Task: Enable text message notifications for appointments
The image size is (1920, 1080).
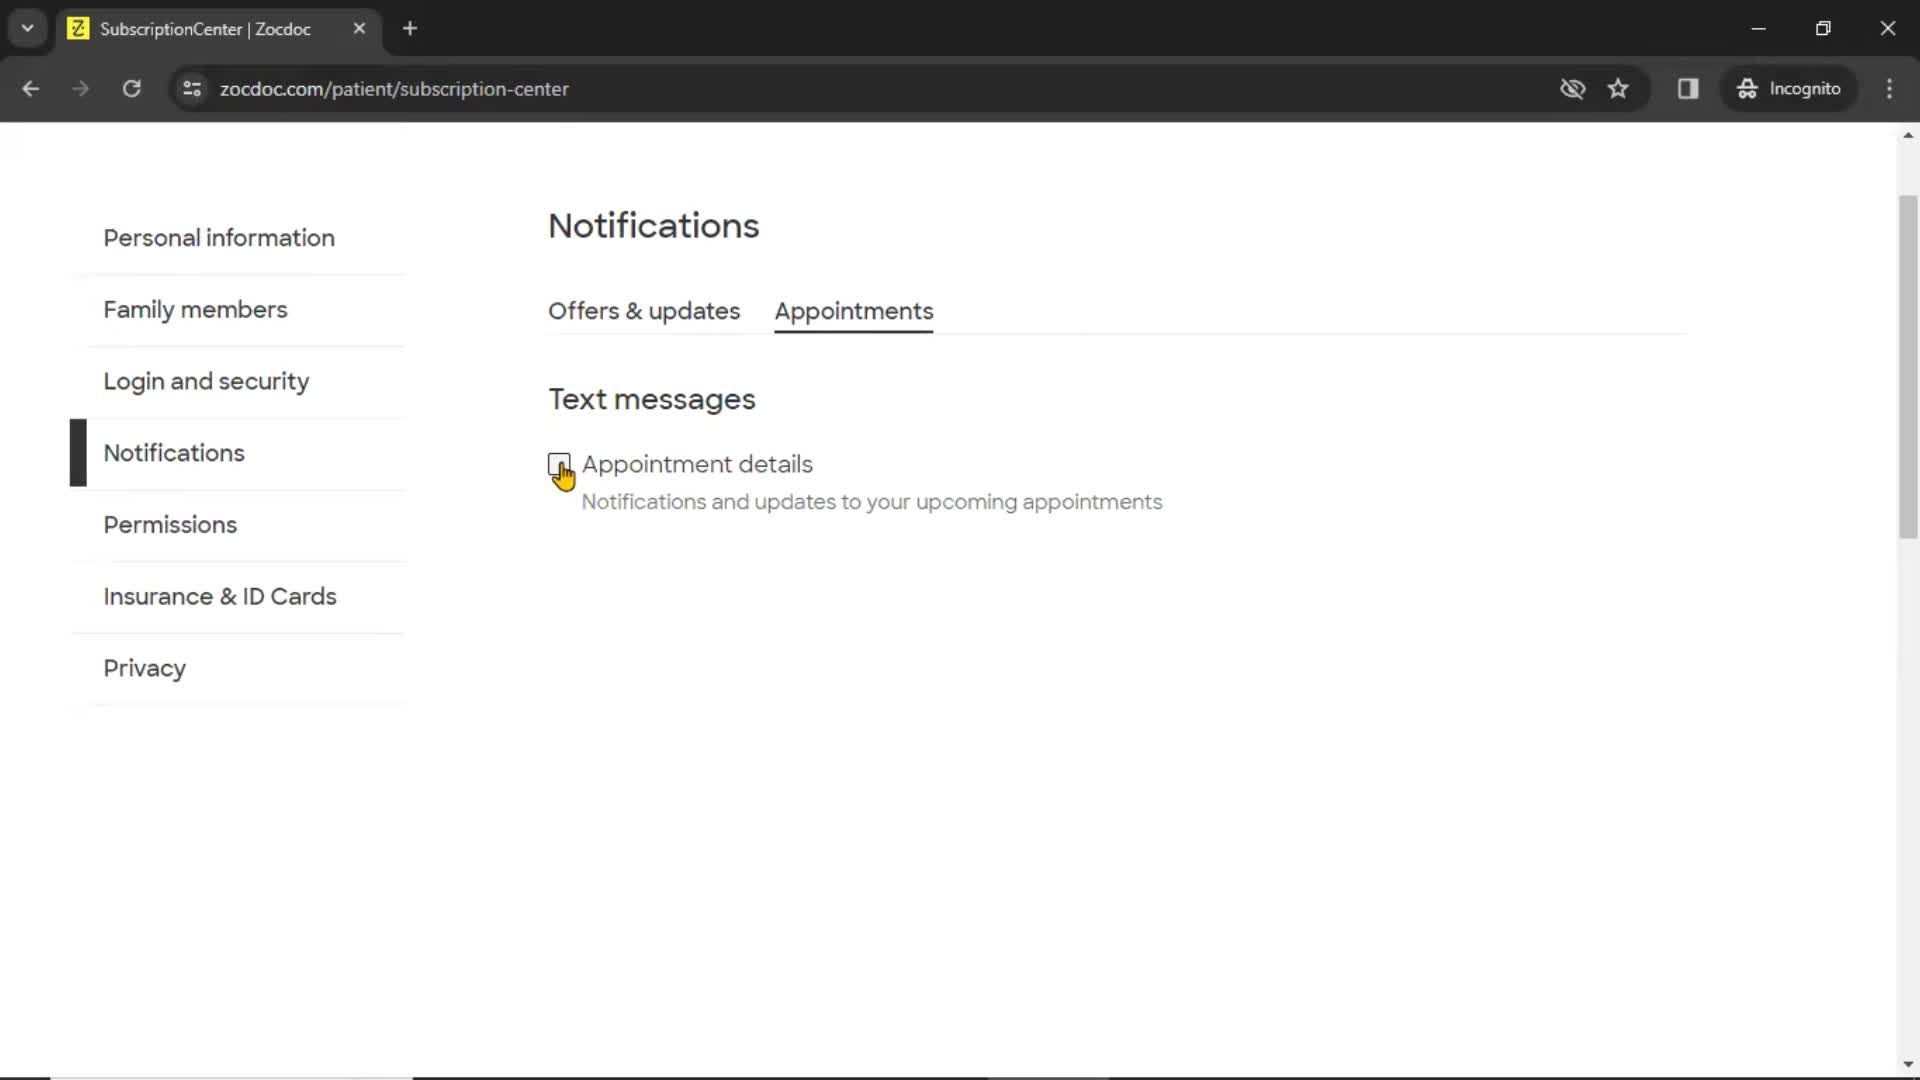Action: [x=558, y=463]
